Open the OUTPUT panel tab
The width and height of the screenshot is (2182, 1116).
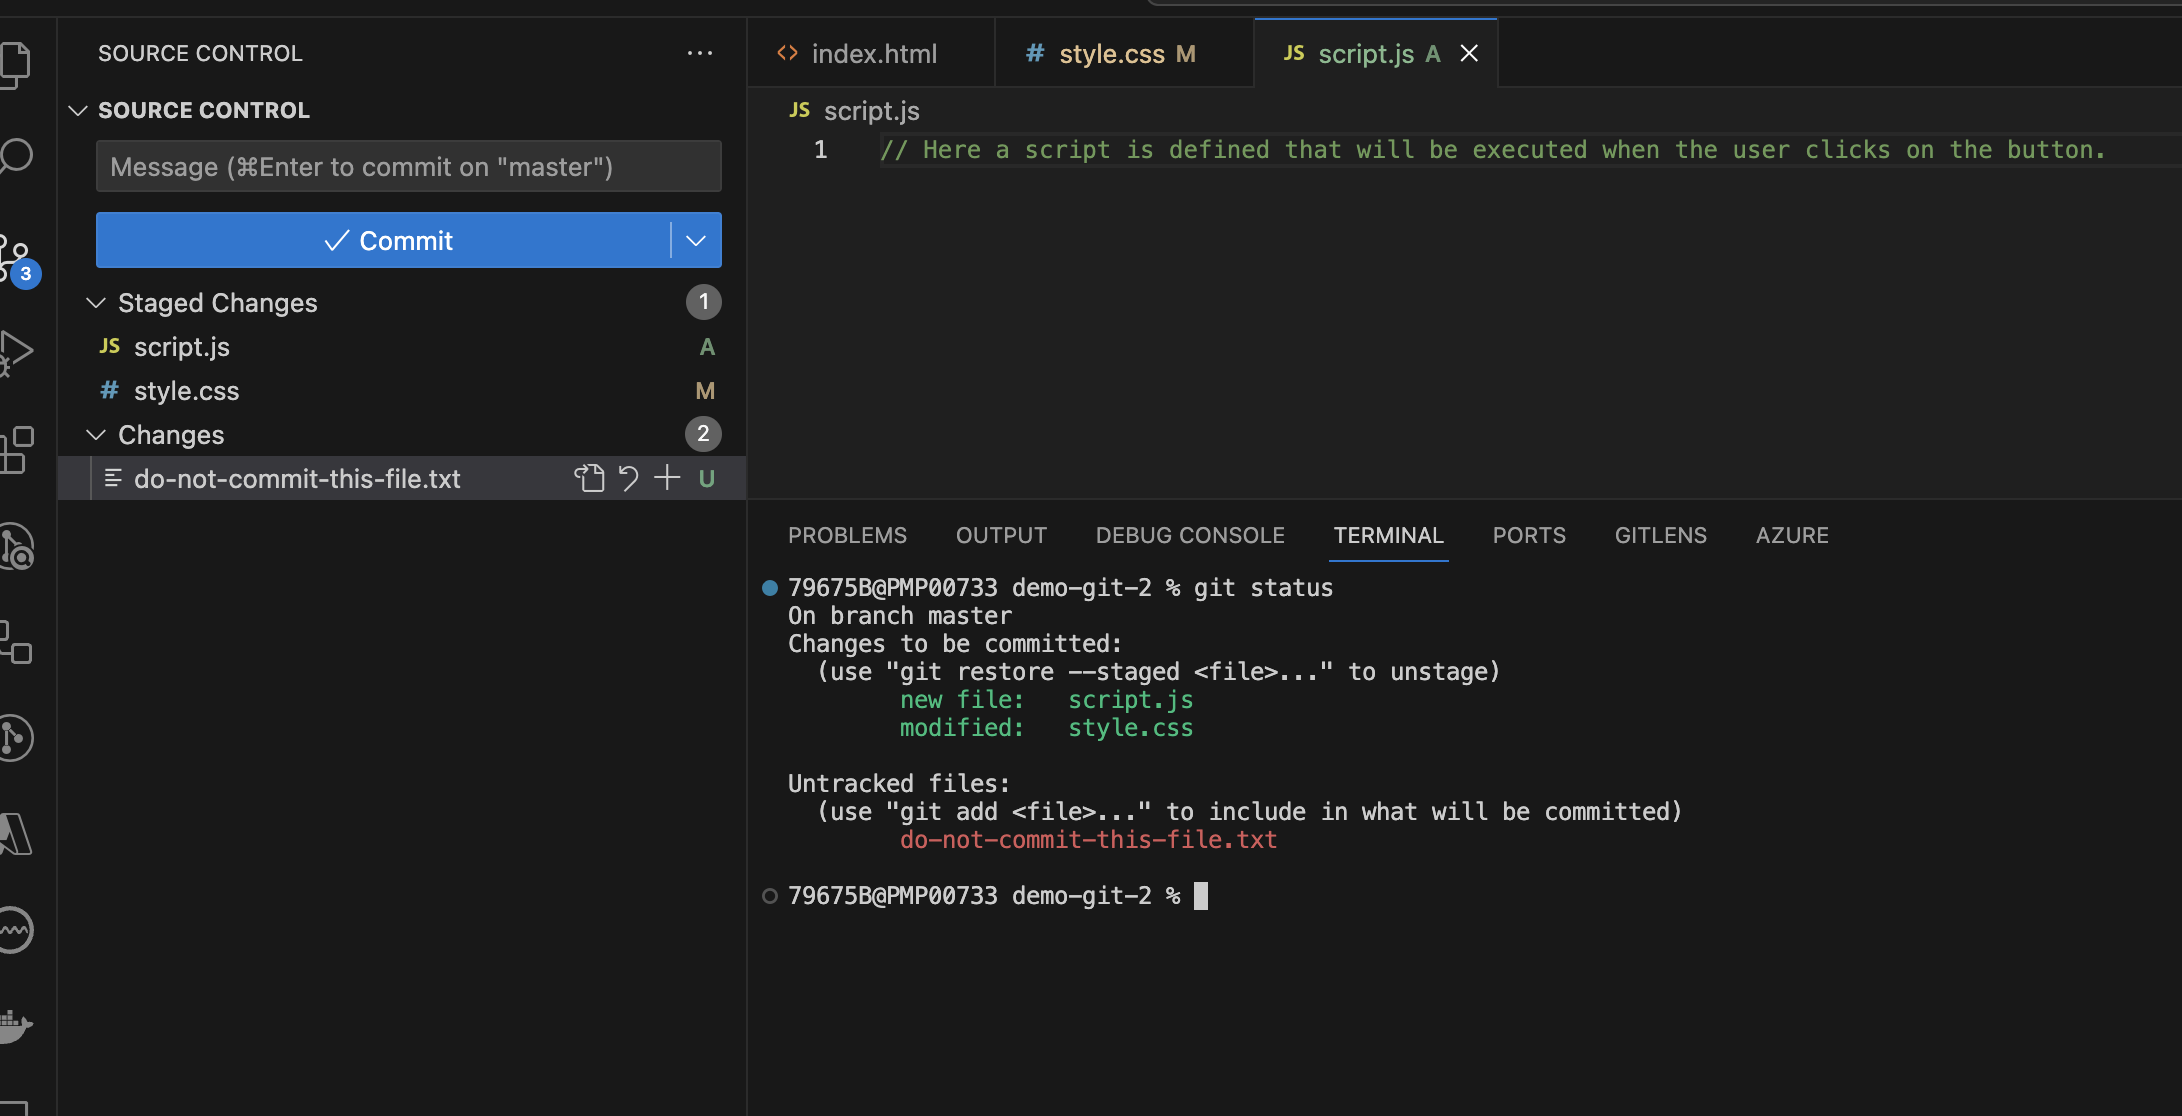click(x=1001, y=535)
